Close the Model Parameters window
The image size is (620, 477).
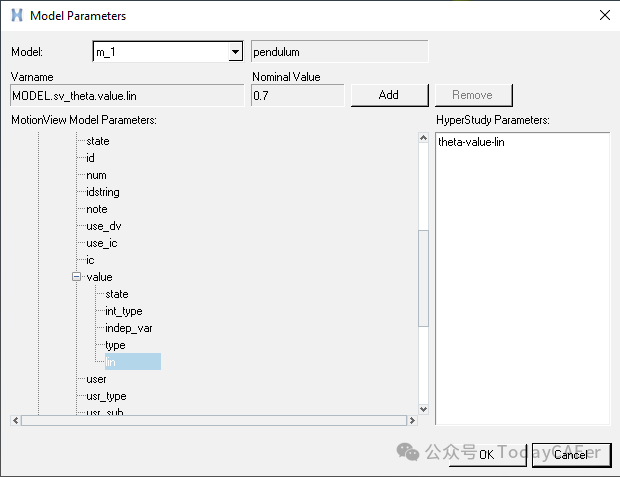tap(602, 16)
